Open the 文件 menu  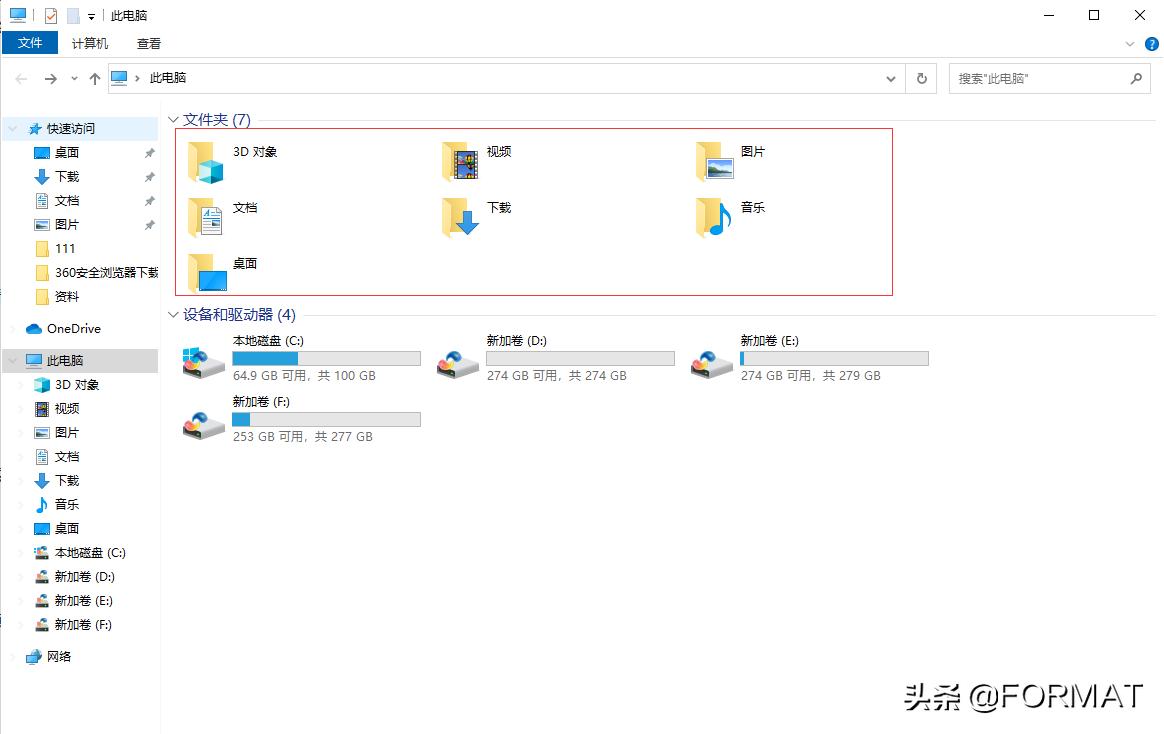[30, 43]
